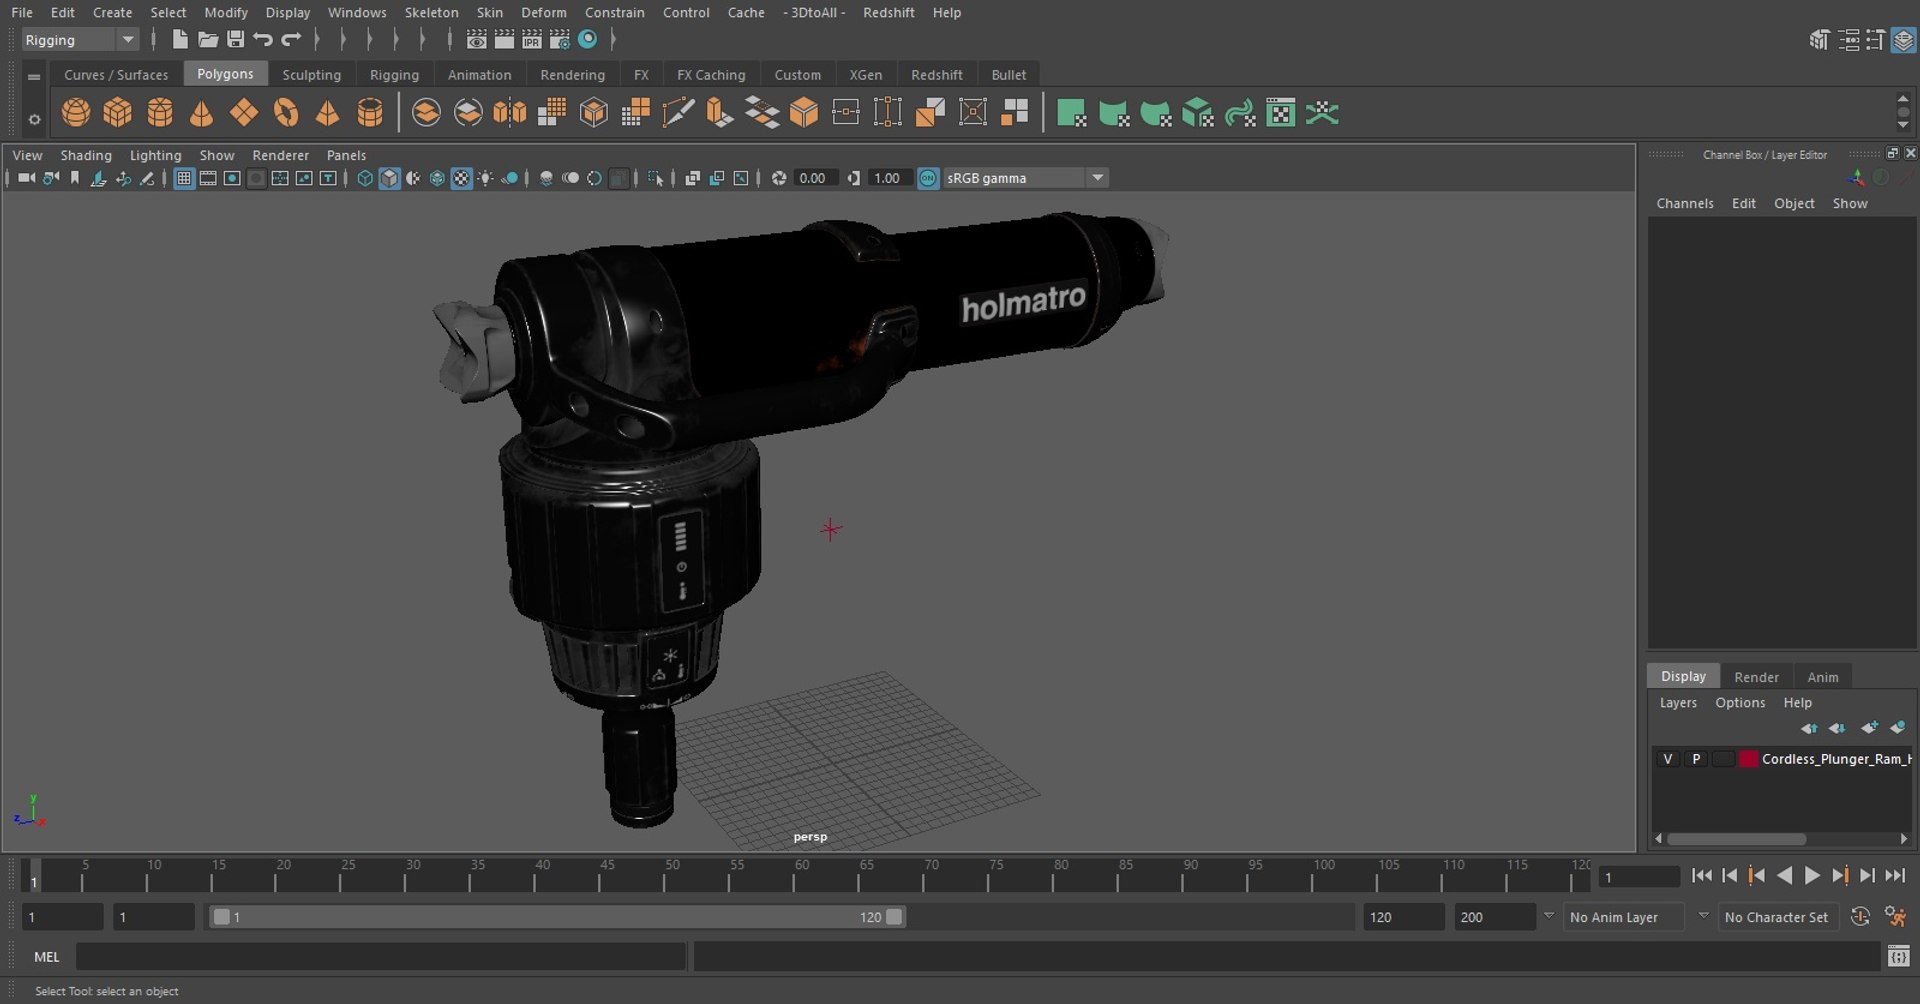
Task: Open the Redshift menu in menu bar
Action: pos(888,12)
